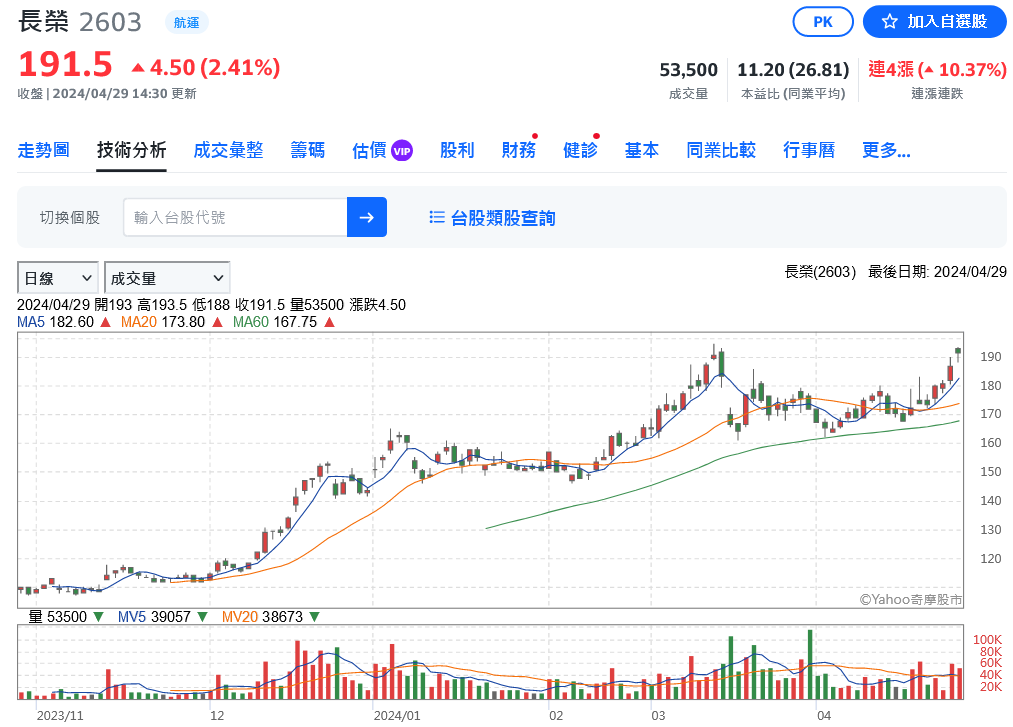Click the green down-triangle beside 量 53500
This screenshot has height=727, width=1013.
(98, 617)
